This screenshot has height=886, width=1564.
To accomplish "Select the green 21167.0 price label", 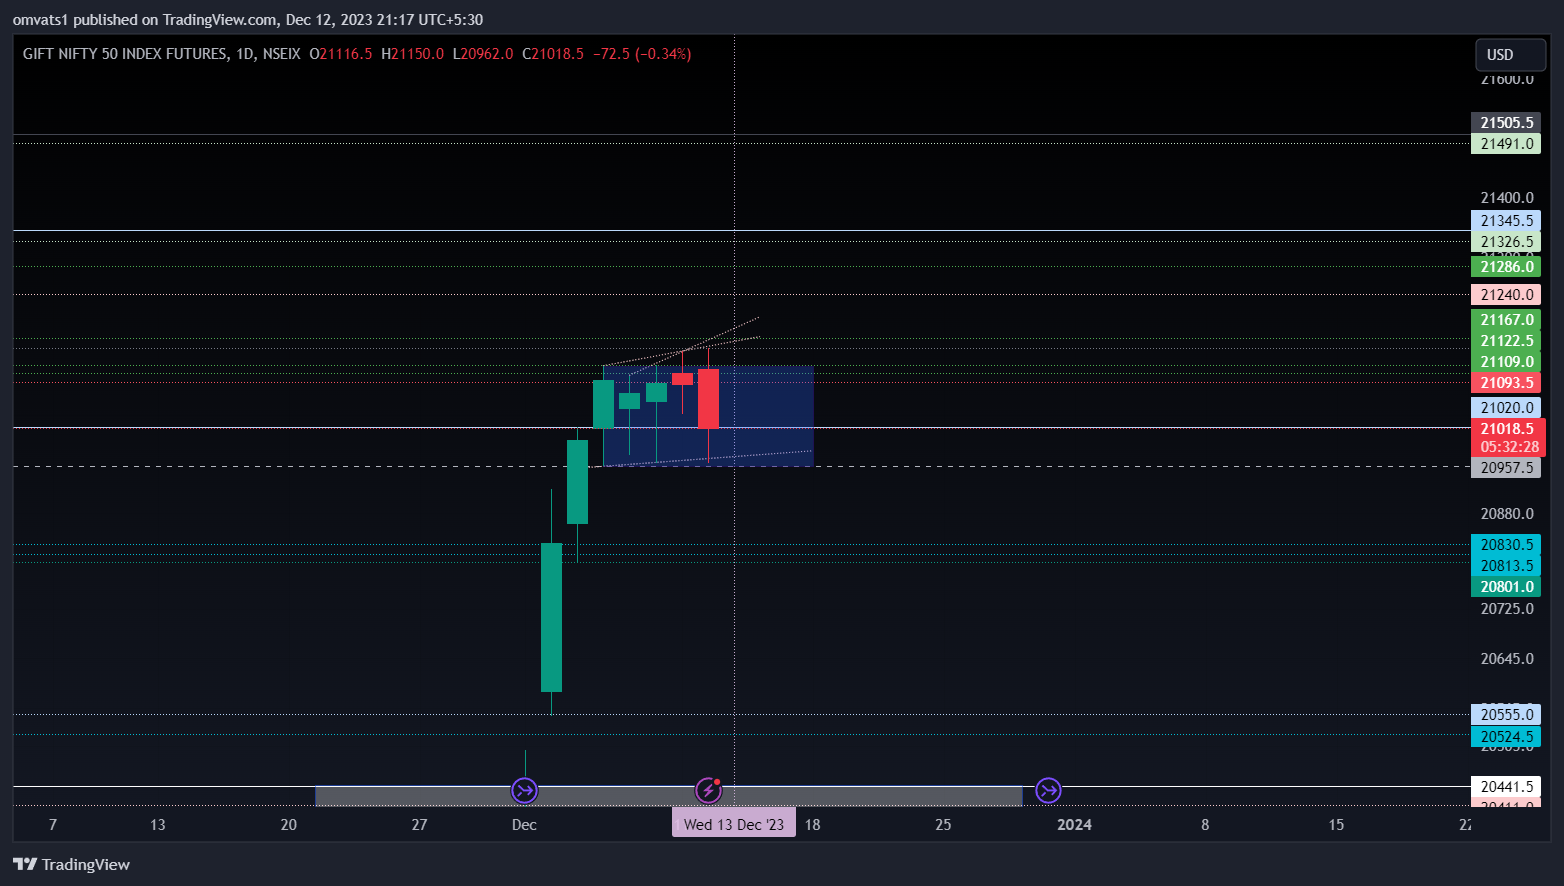I will [1506, 320].
